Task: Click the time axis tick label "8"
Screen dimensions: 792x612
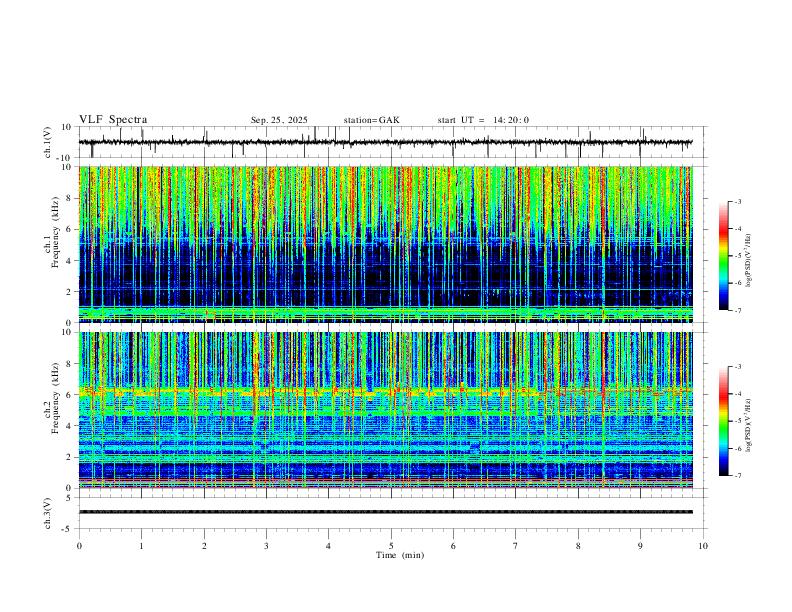Action: coord(578,546)
